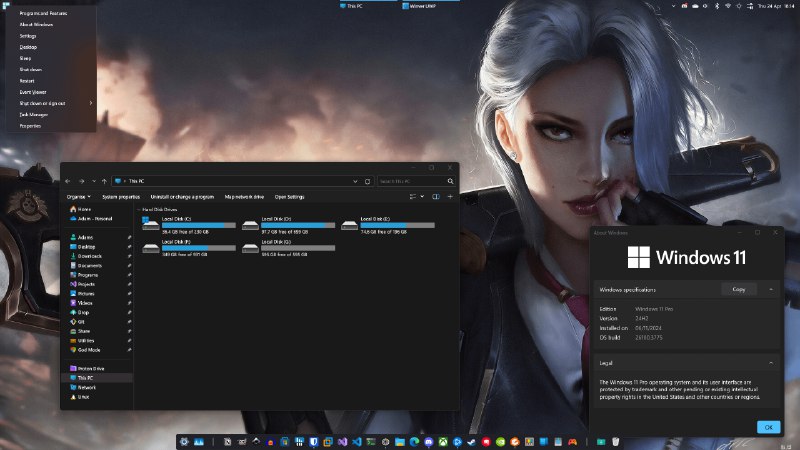This screenshot has height=450, width=800.
Task: Collapse the Legal section
Action: 771,363
